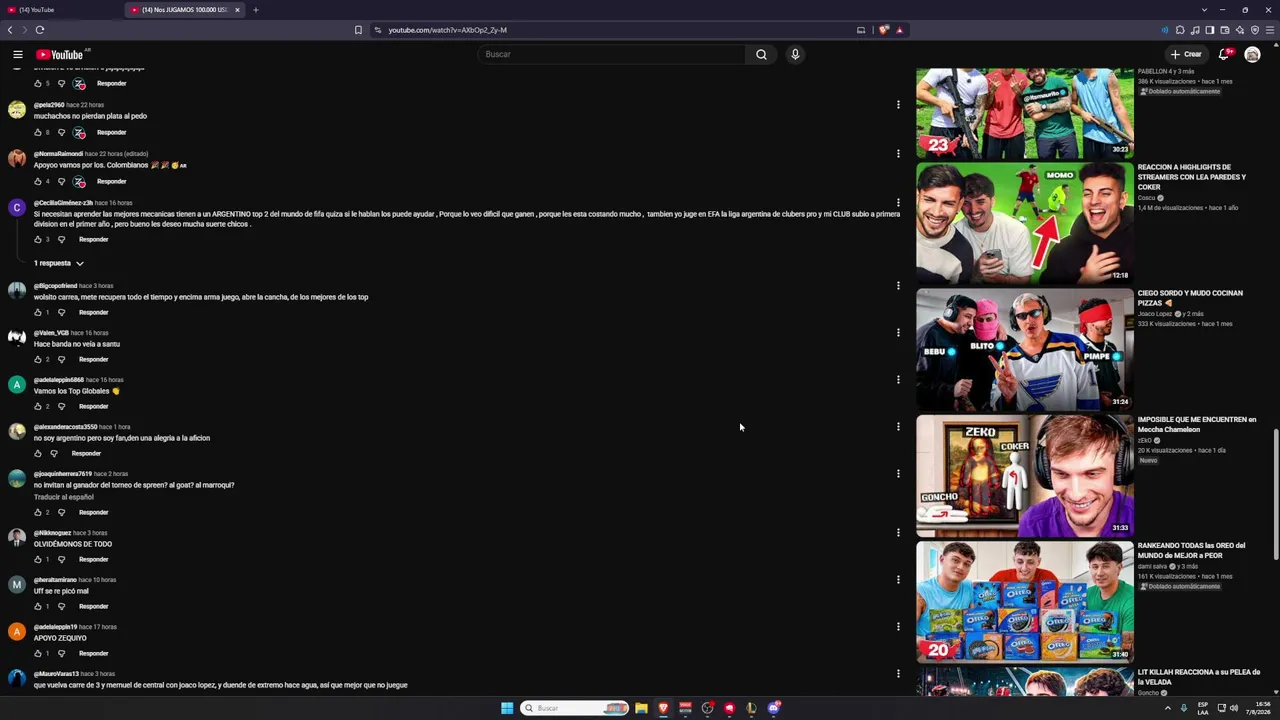Open three-dot menu for @alexanderacosta3550 comment
The image size is (1280, 720).
[x=898, y=427]
